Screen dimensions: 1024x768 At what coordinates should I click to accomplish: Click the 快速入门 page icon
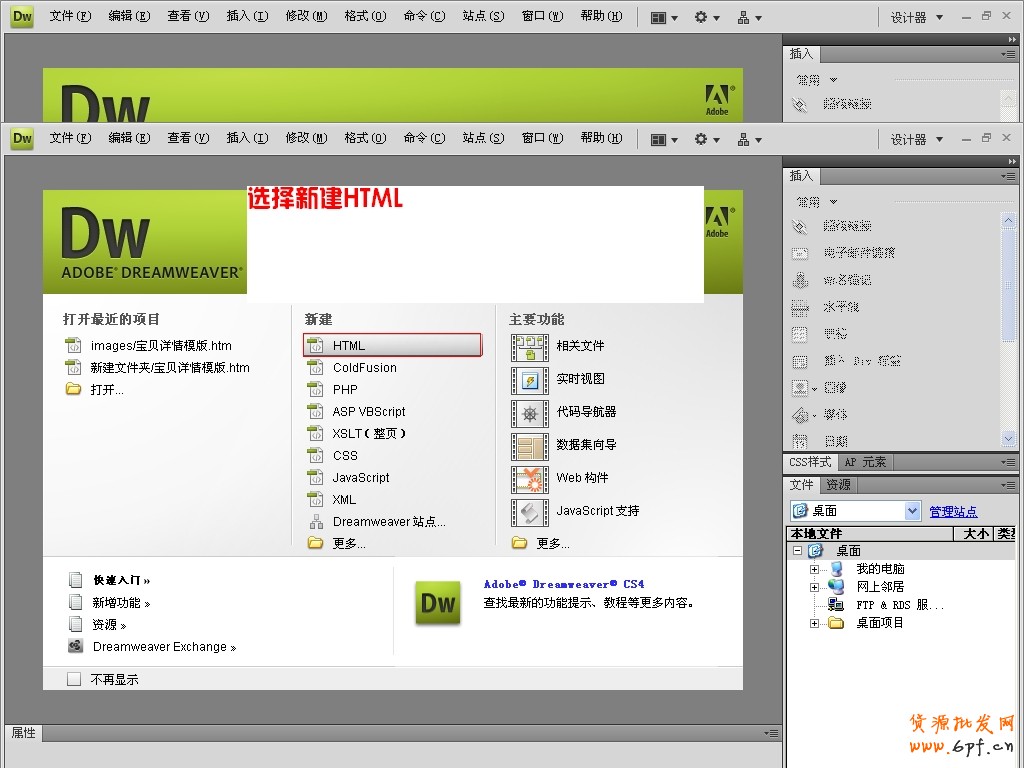click(x=76, y=580)
